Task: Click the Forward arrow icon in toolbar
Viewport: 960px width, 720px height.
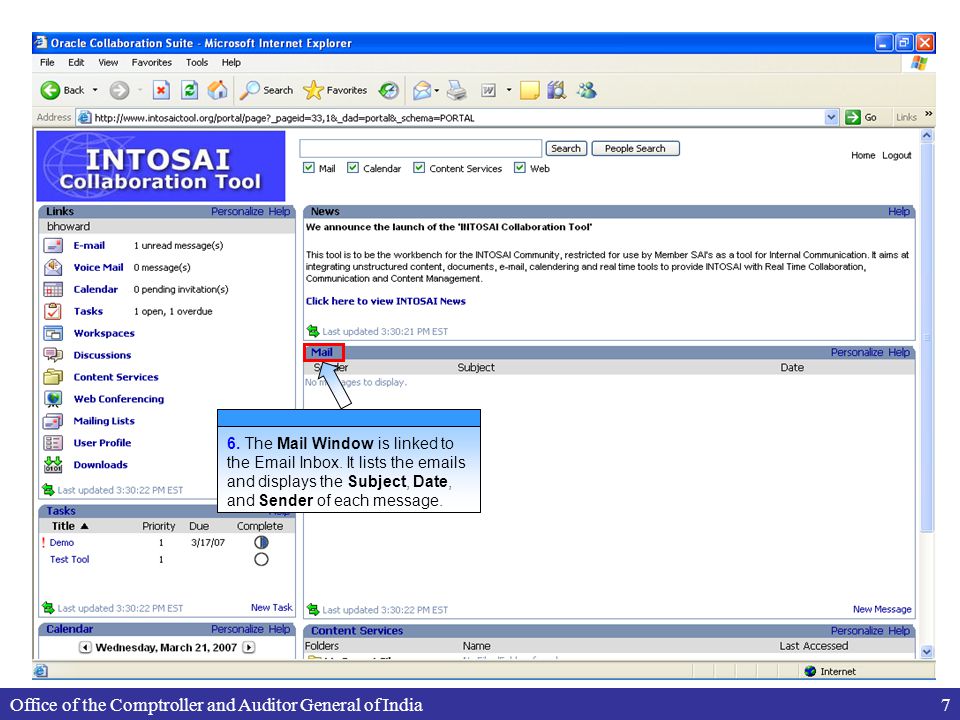Action: (x=119, y=91)
